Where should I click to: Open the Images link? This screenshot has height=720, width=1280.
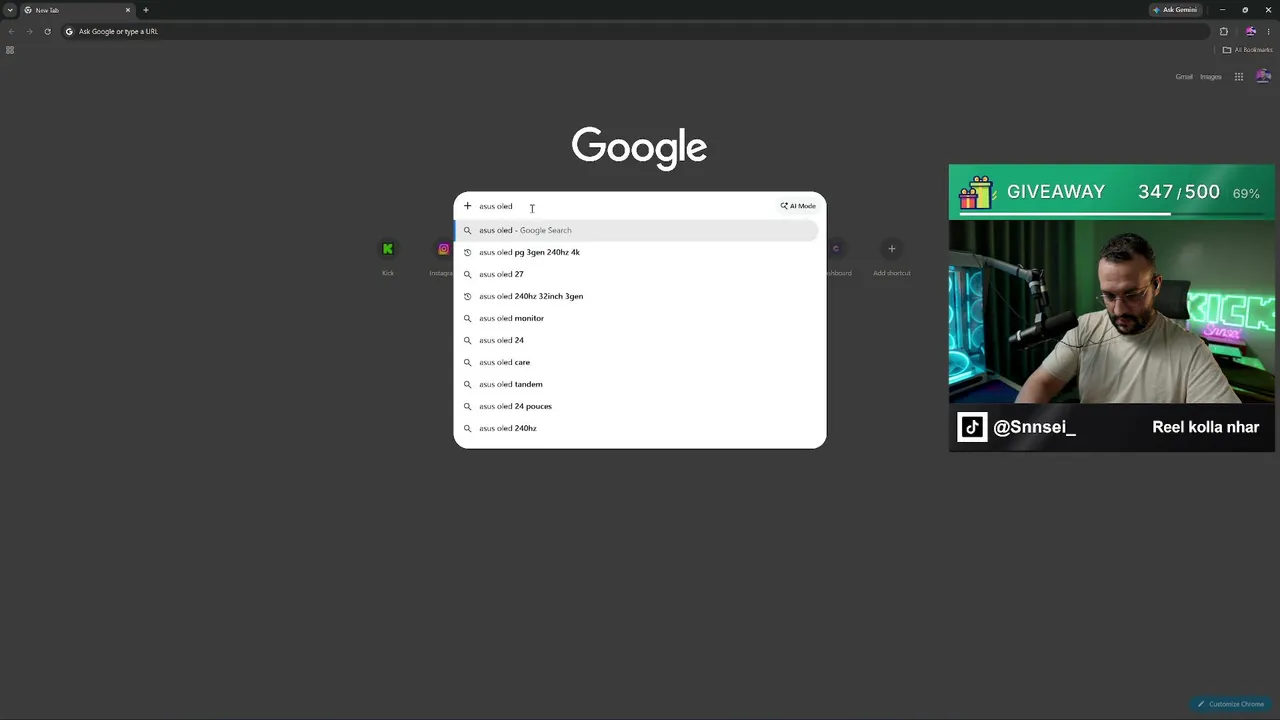click(1211, 77)
